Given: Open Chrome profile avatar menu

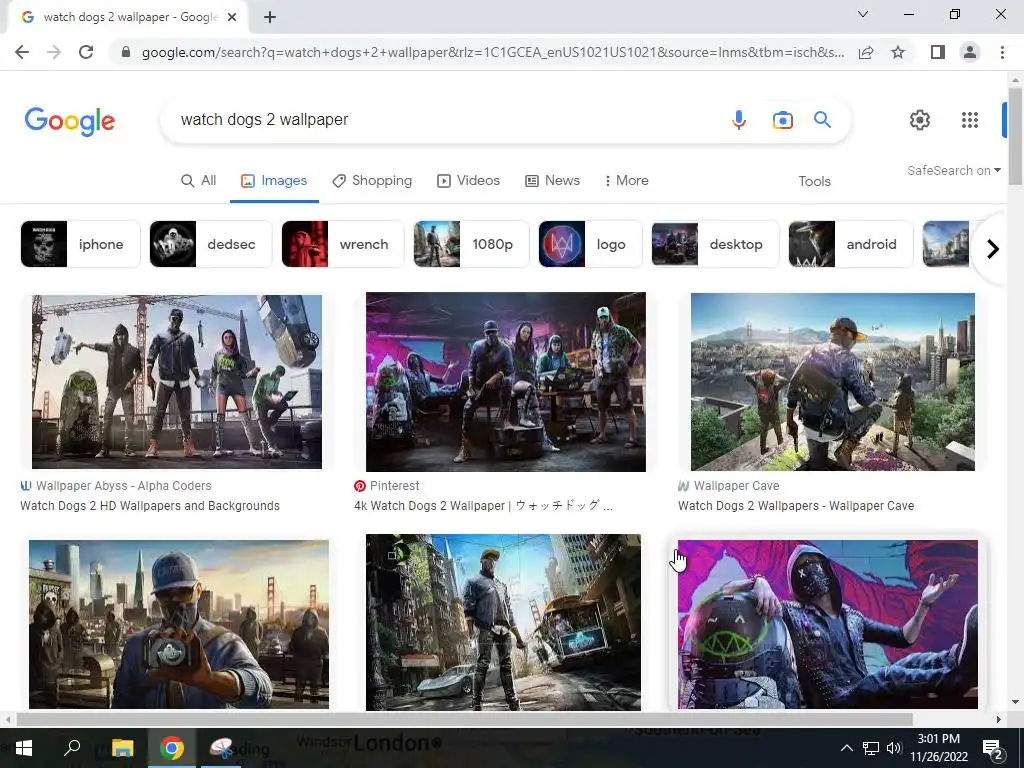Looking at the screenshot, I should pyautogui.click(x=970, y=52).
